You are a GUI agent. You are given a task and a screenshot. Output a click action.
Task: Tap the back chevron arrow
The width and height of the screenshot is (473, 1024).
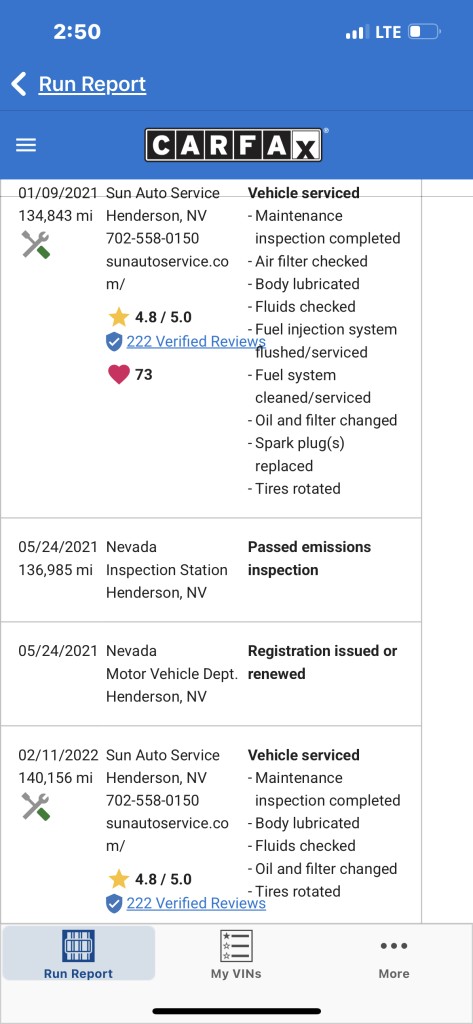point(19,84)
